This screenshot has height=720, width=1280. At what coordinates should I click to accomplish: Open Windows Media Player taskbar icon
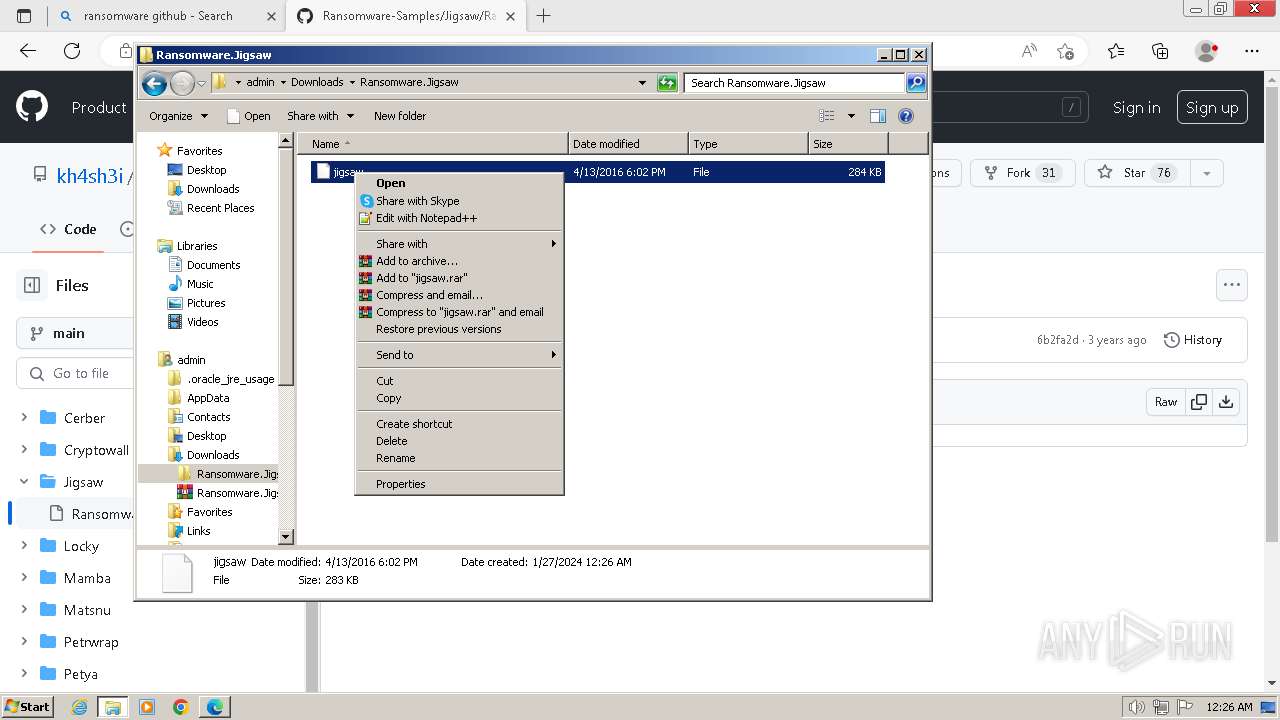[x=147, y=707]
